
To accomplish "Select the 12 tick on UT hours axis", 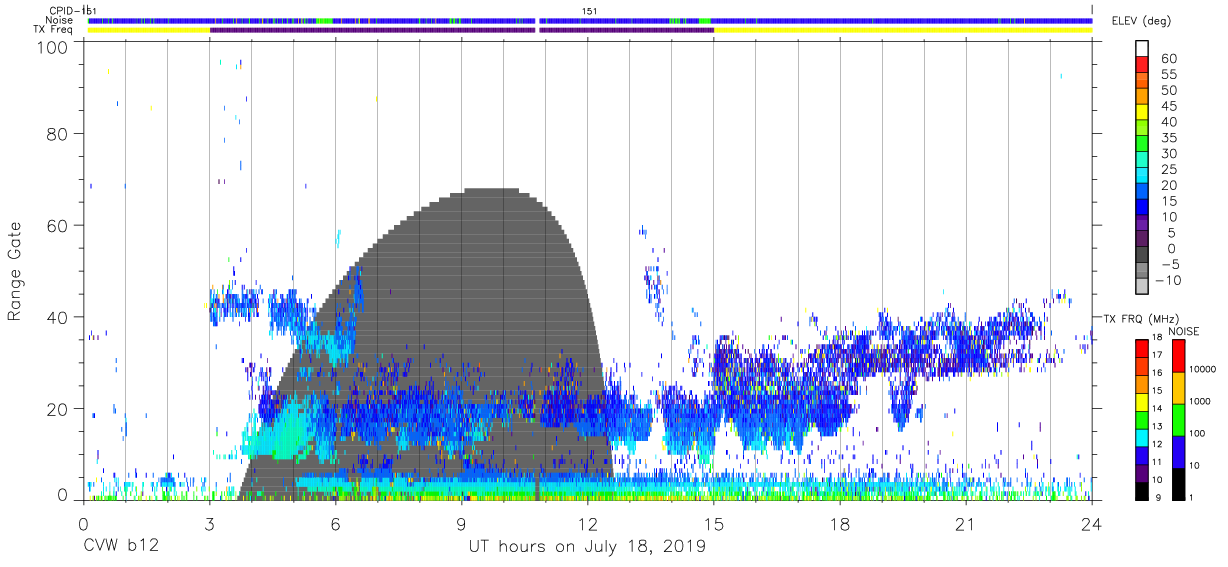I will point(587,525).
